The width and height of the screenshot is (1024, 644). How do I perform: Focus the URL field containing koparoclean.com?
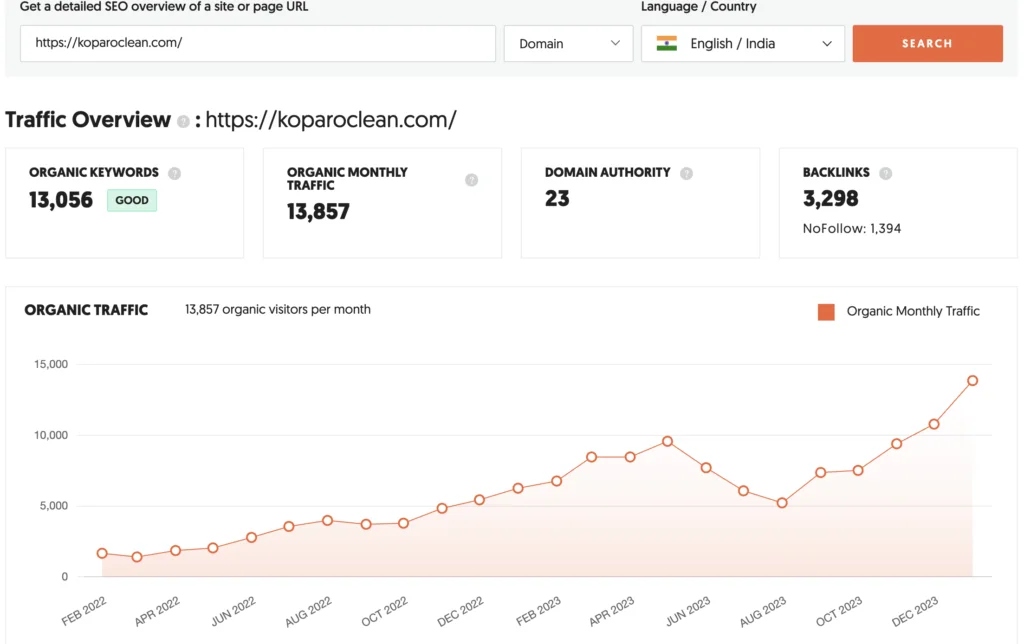(257, 43)
